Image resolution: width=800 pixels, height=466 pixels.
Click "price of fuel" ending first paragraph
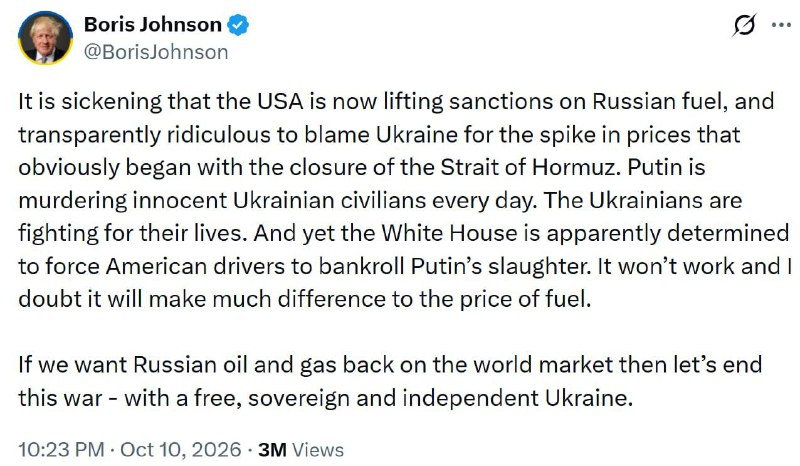coord(526,299)
